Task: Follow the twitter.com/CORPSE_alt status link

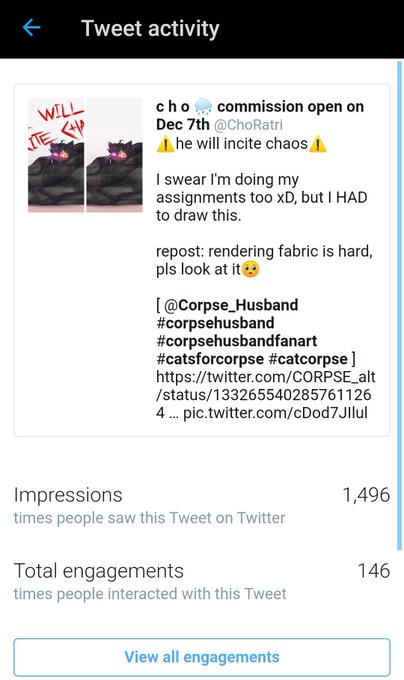Action: click(265, 395)
